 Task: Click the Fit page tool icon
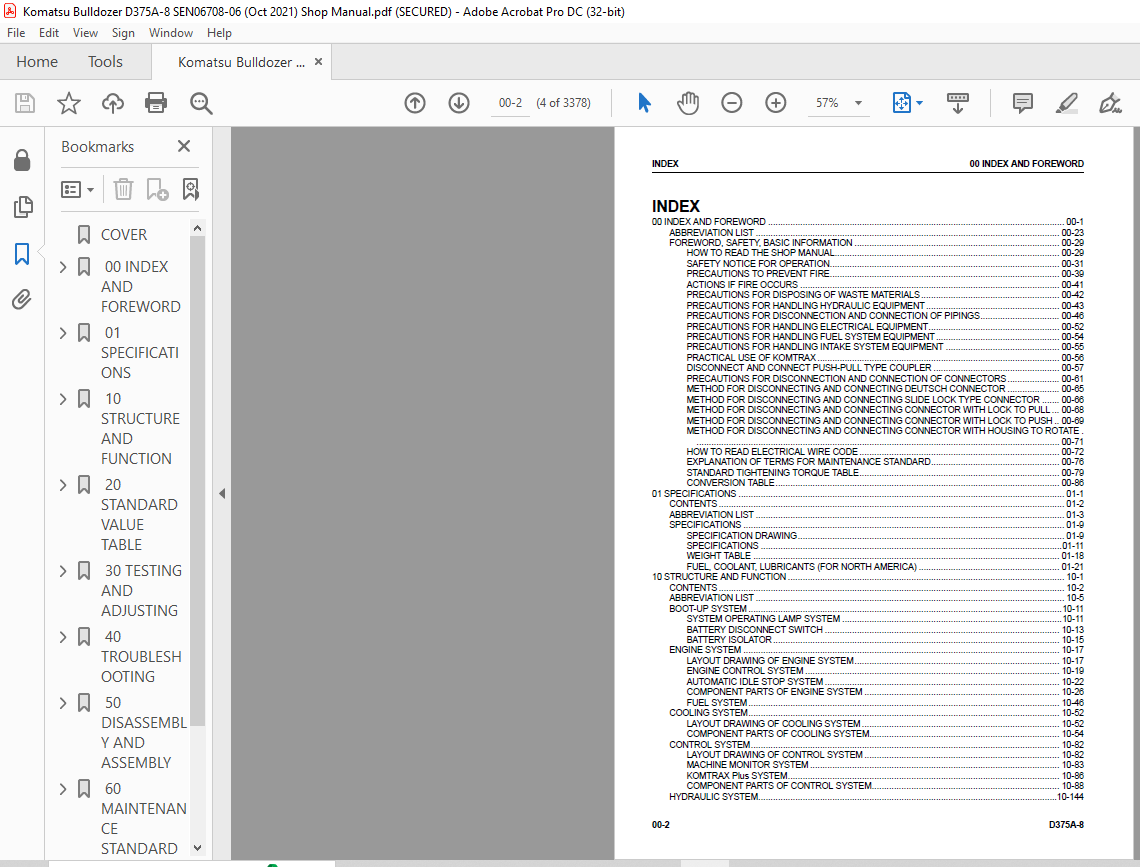tap(902, 103)
